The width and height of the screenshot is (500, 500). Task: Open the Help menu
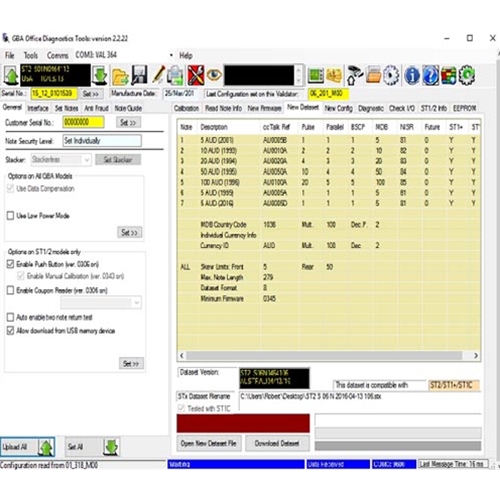point(186,55)
